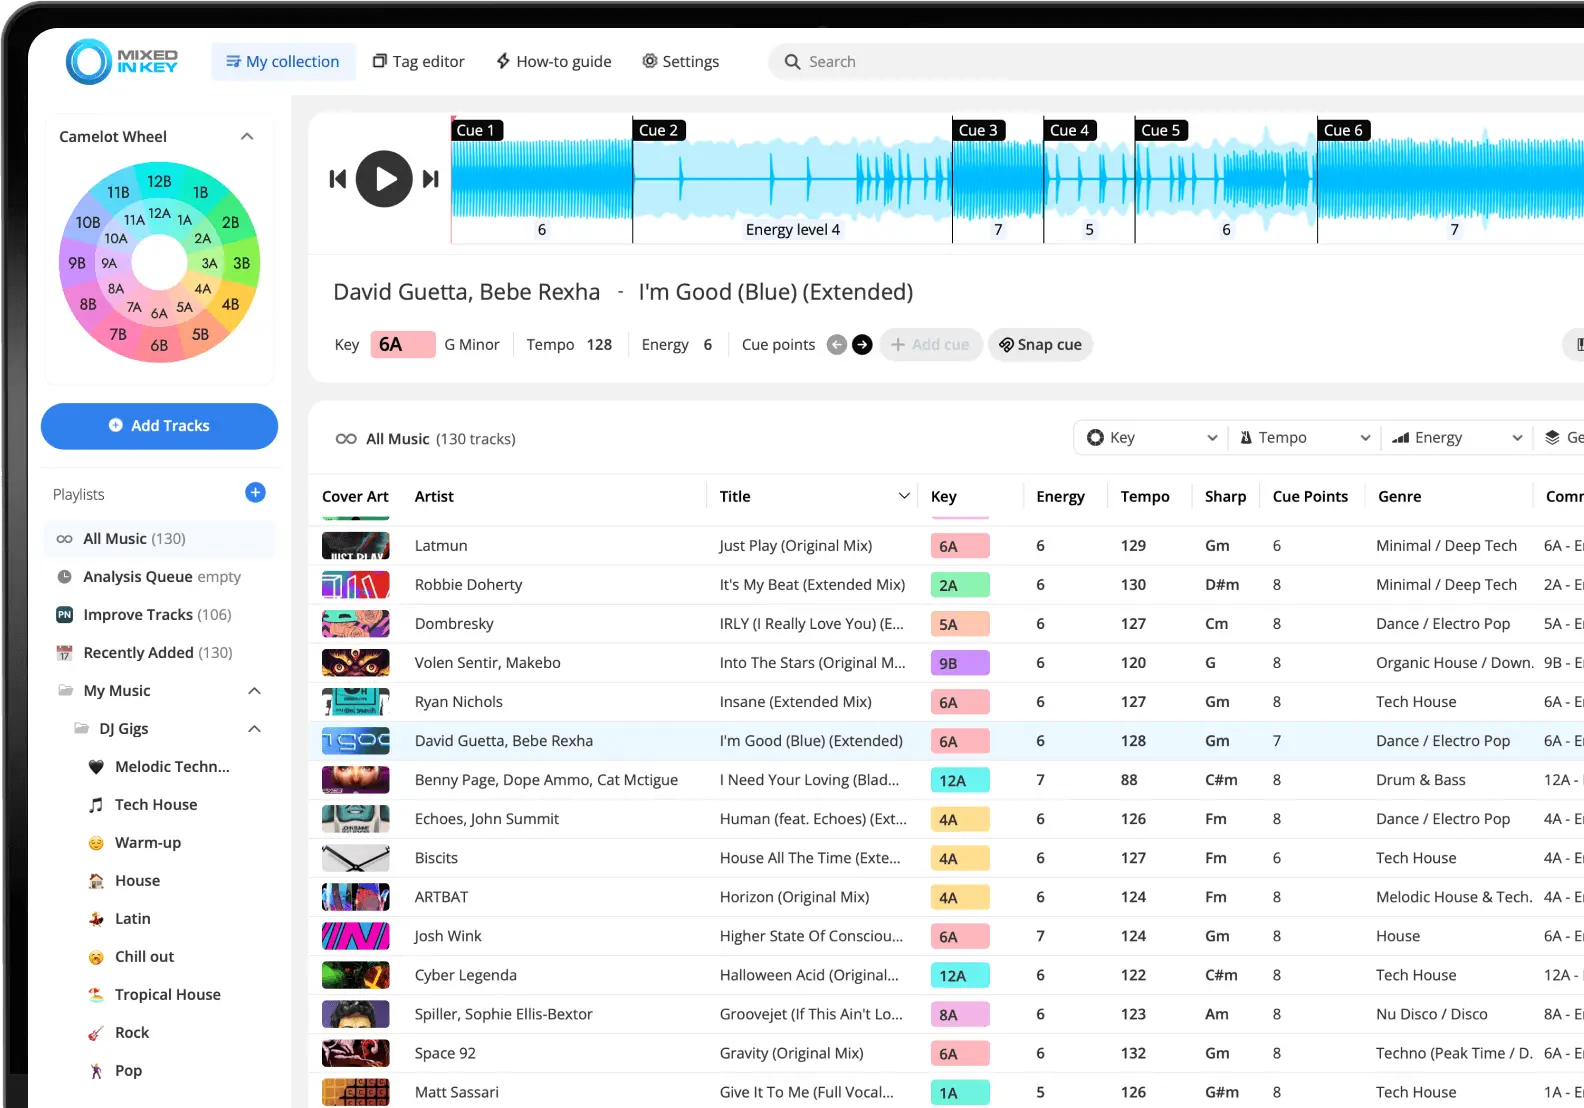Skip to the previous track
Viewport: 1584px width, 1108px height.
pos(338,179)
